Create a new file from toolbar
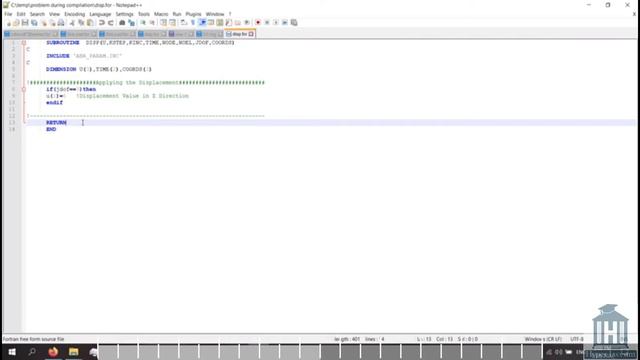 8,23
